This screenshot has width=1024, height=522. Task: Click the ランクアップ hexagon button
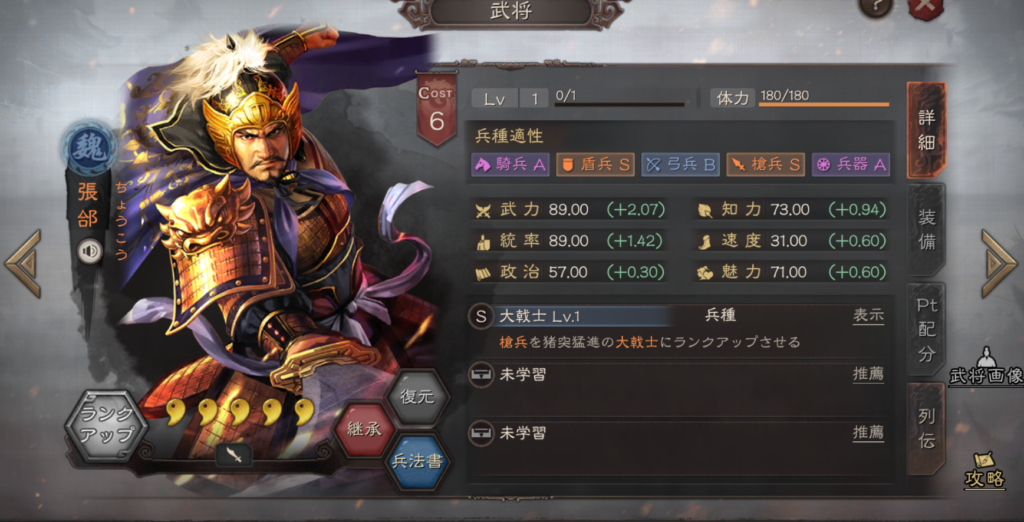pos(106,425)
